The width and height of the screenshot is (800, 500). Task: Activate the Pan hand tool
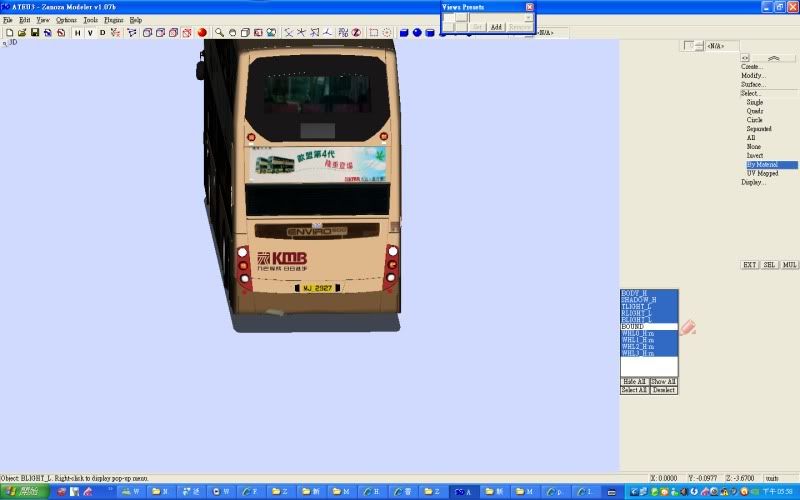click(232, 33)
